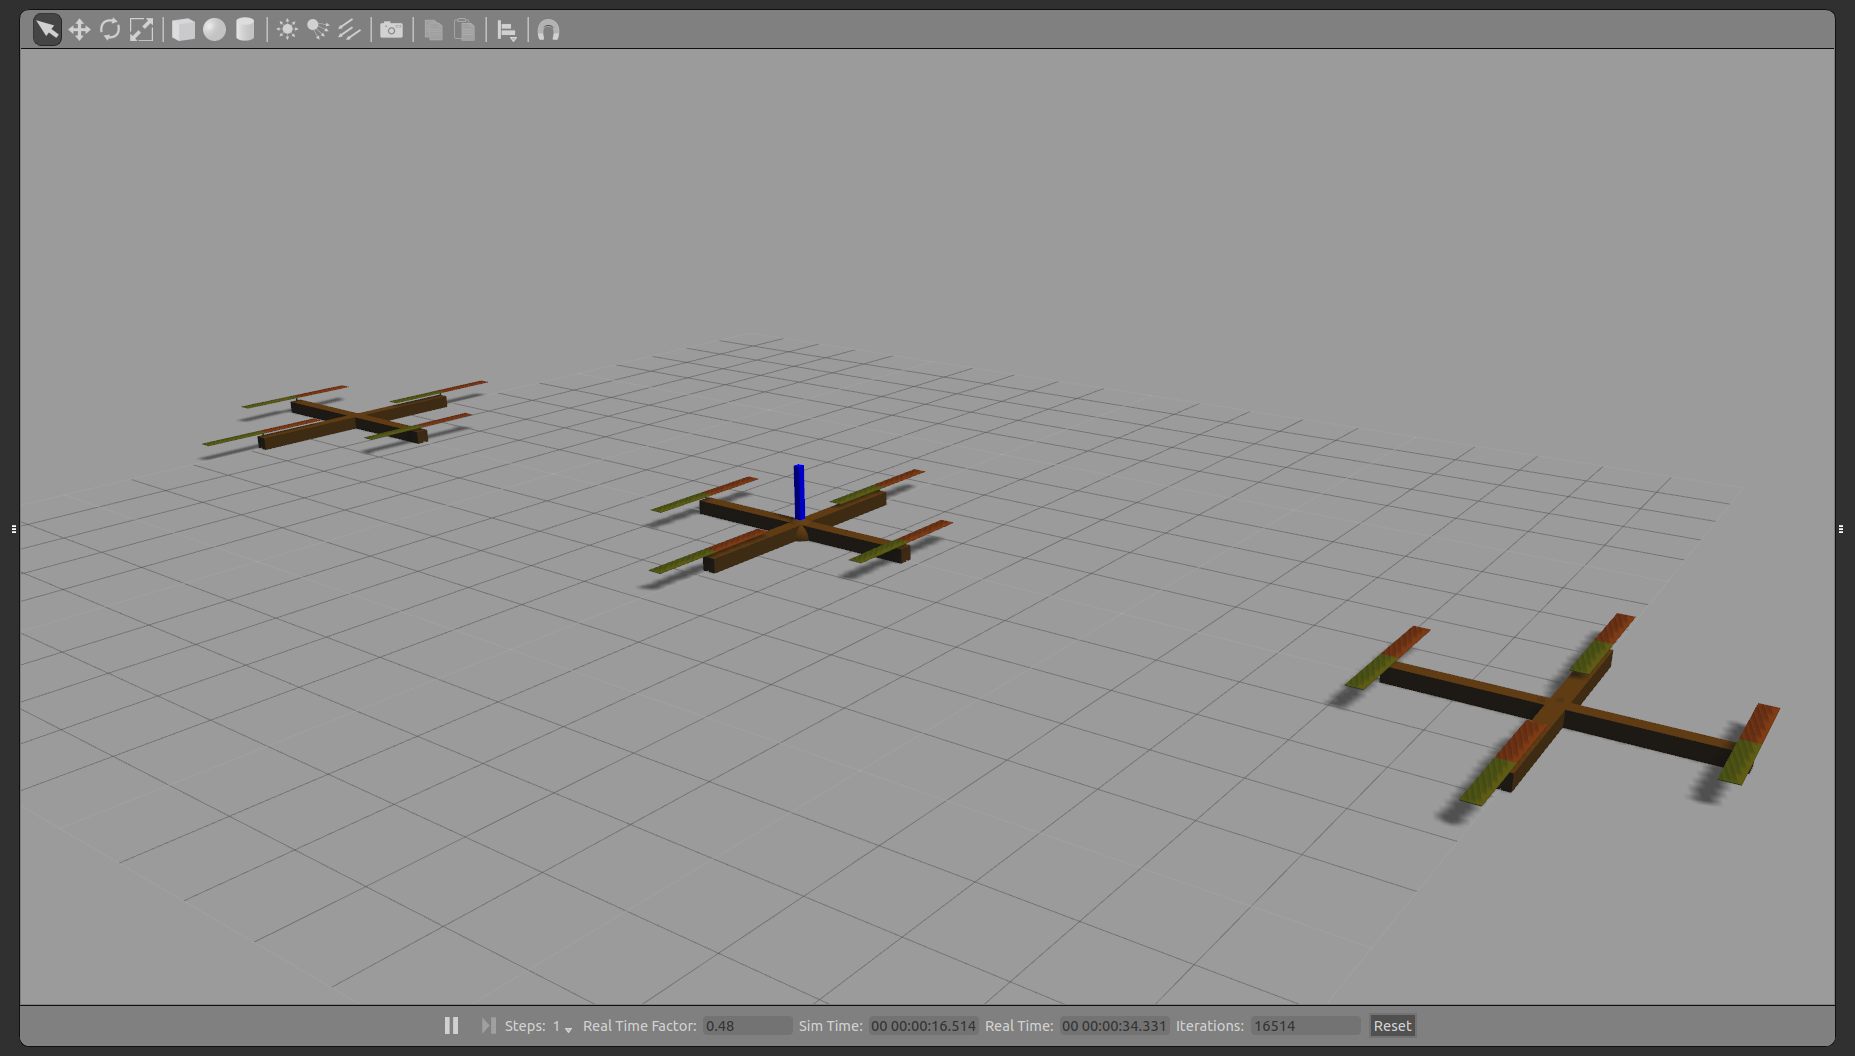The height and width of the screenshot is (1056, 1855).
Task: Click the copy icon
Action: tap(433, 30)
